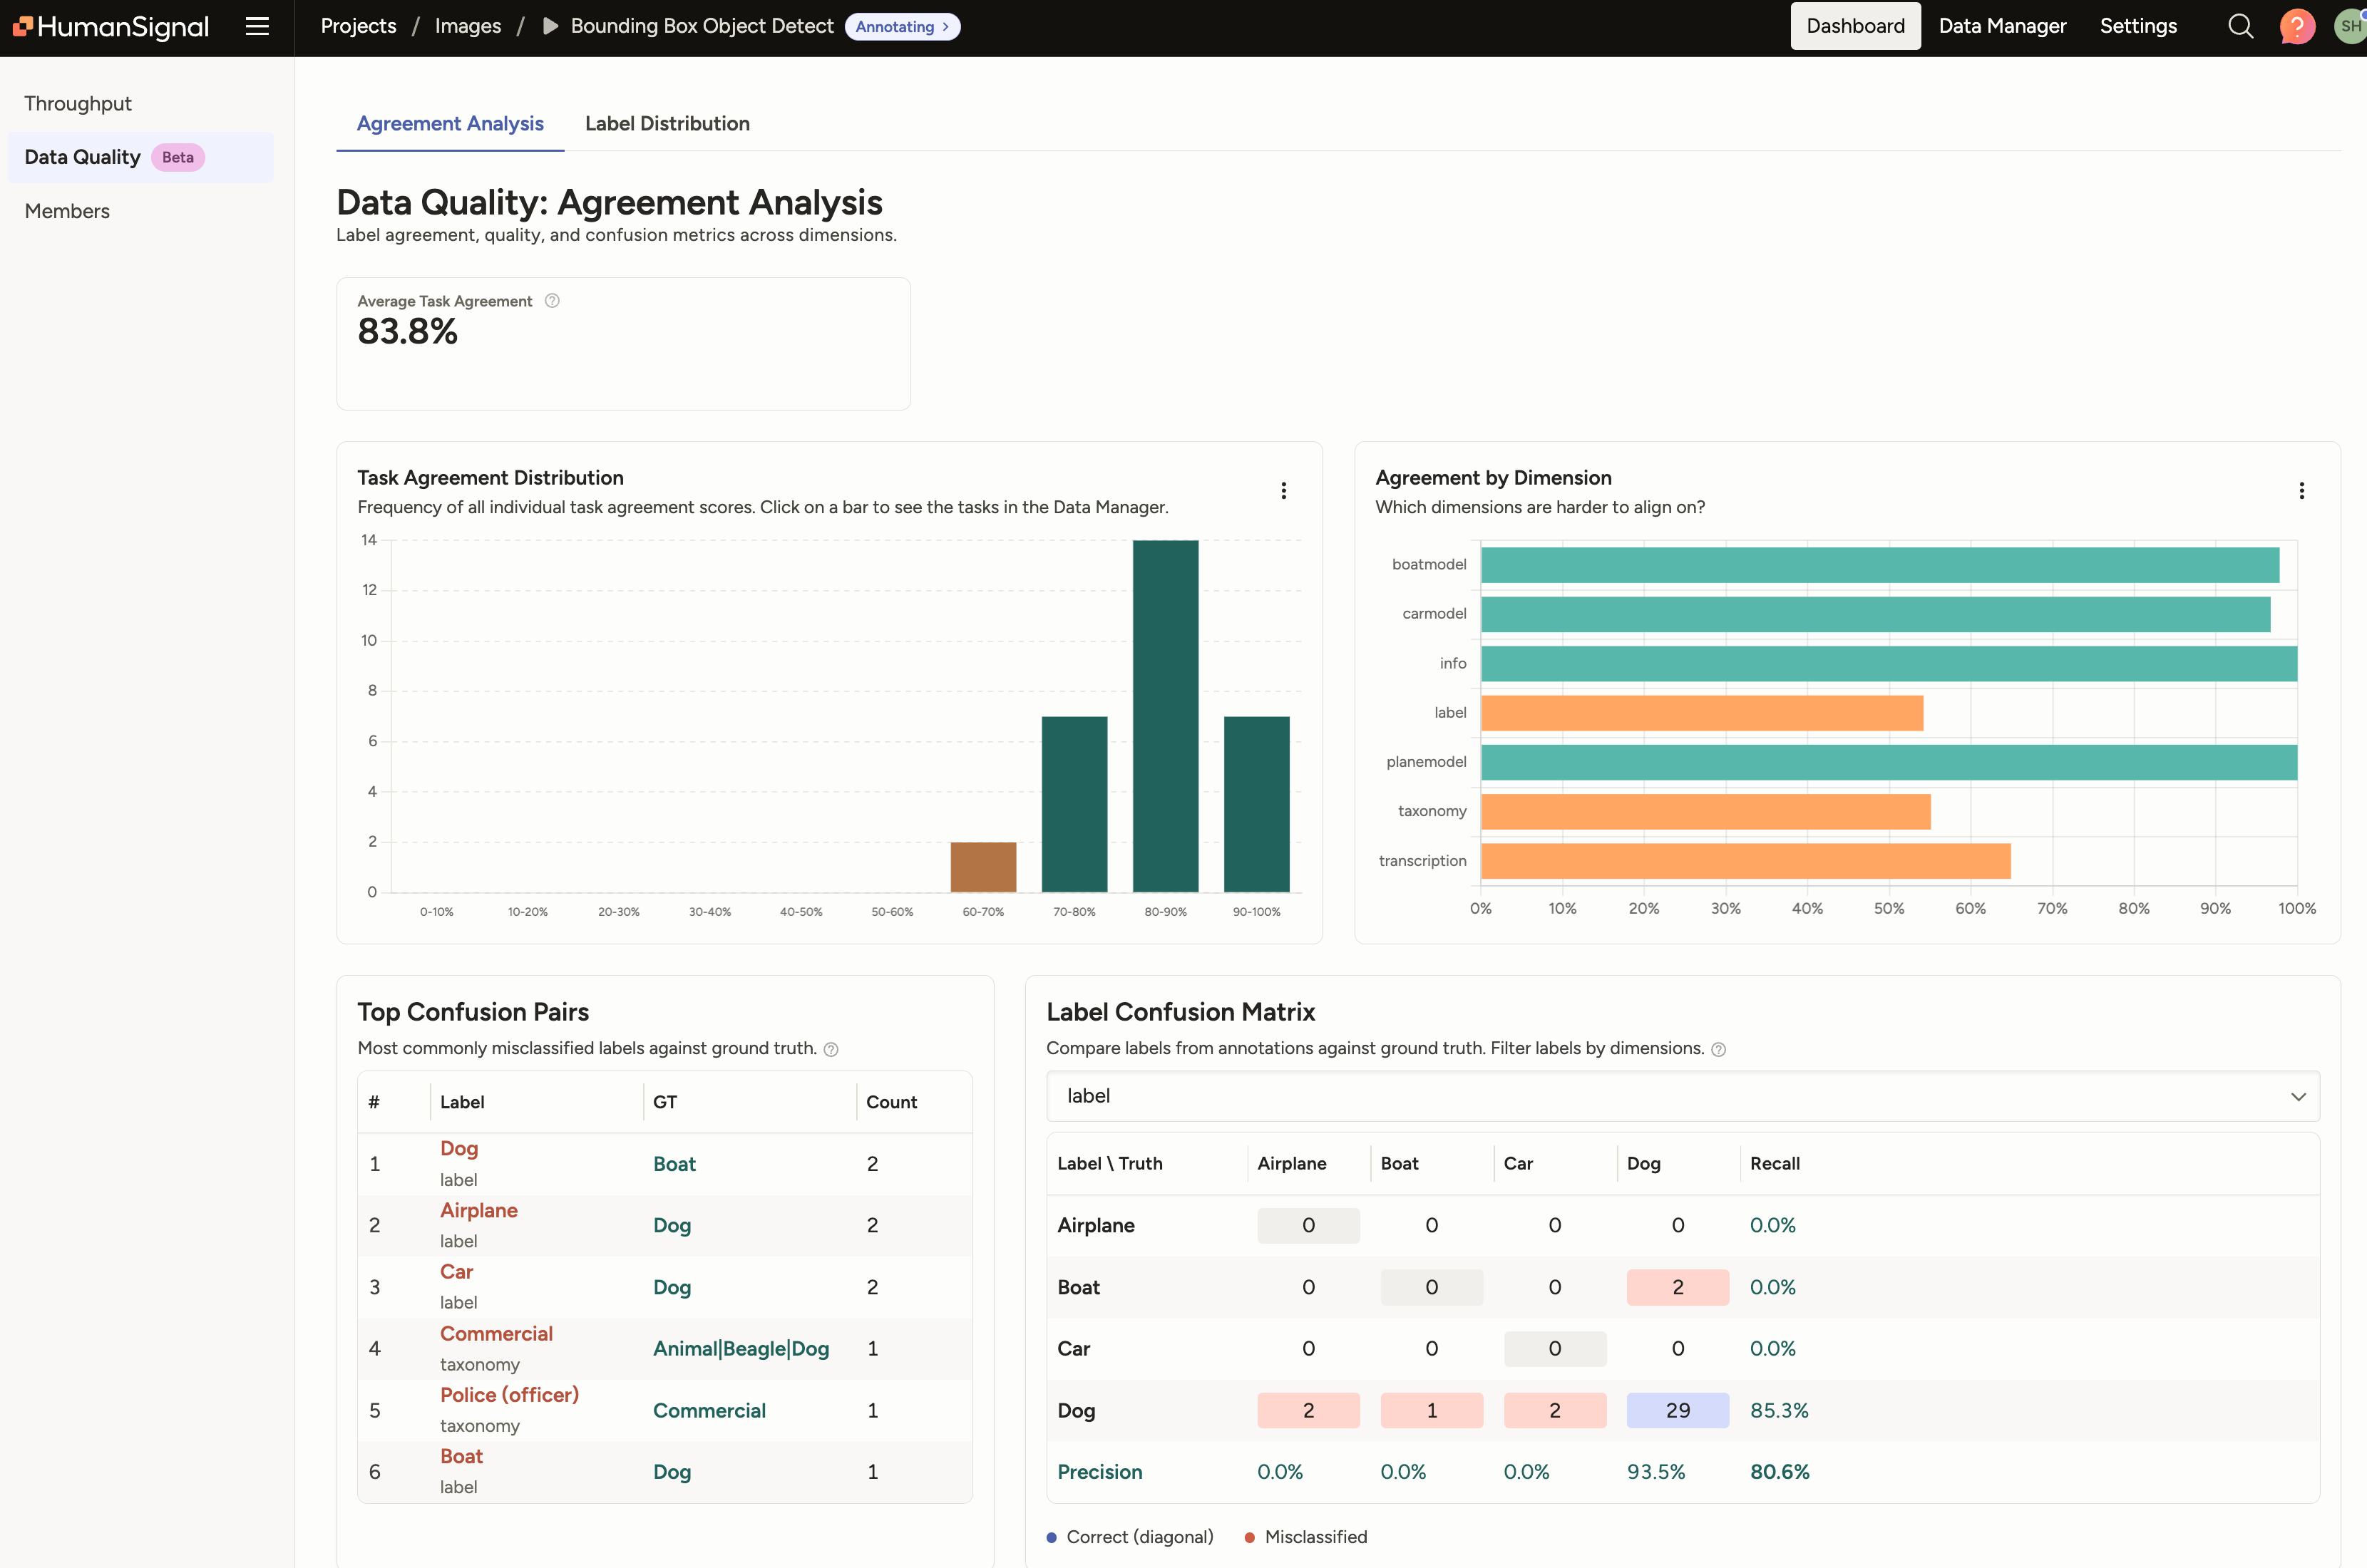Click Airplane label in confusion pairs
Viewport: 2367px width, 1568px height.
478,1211
